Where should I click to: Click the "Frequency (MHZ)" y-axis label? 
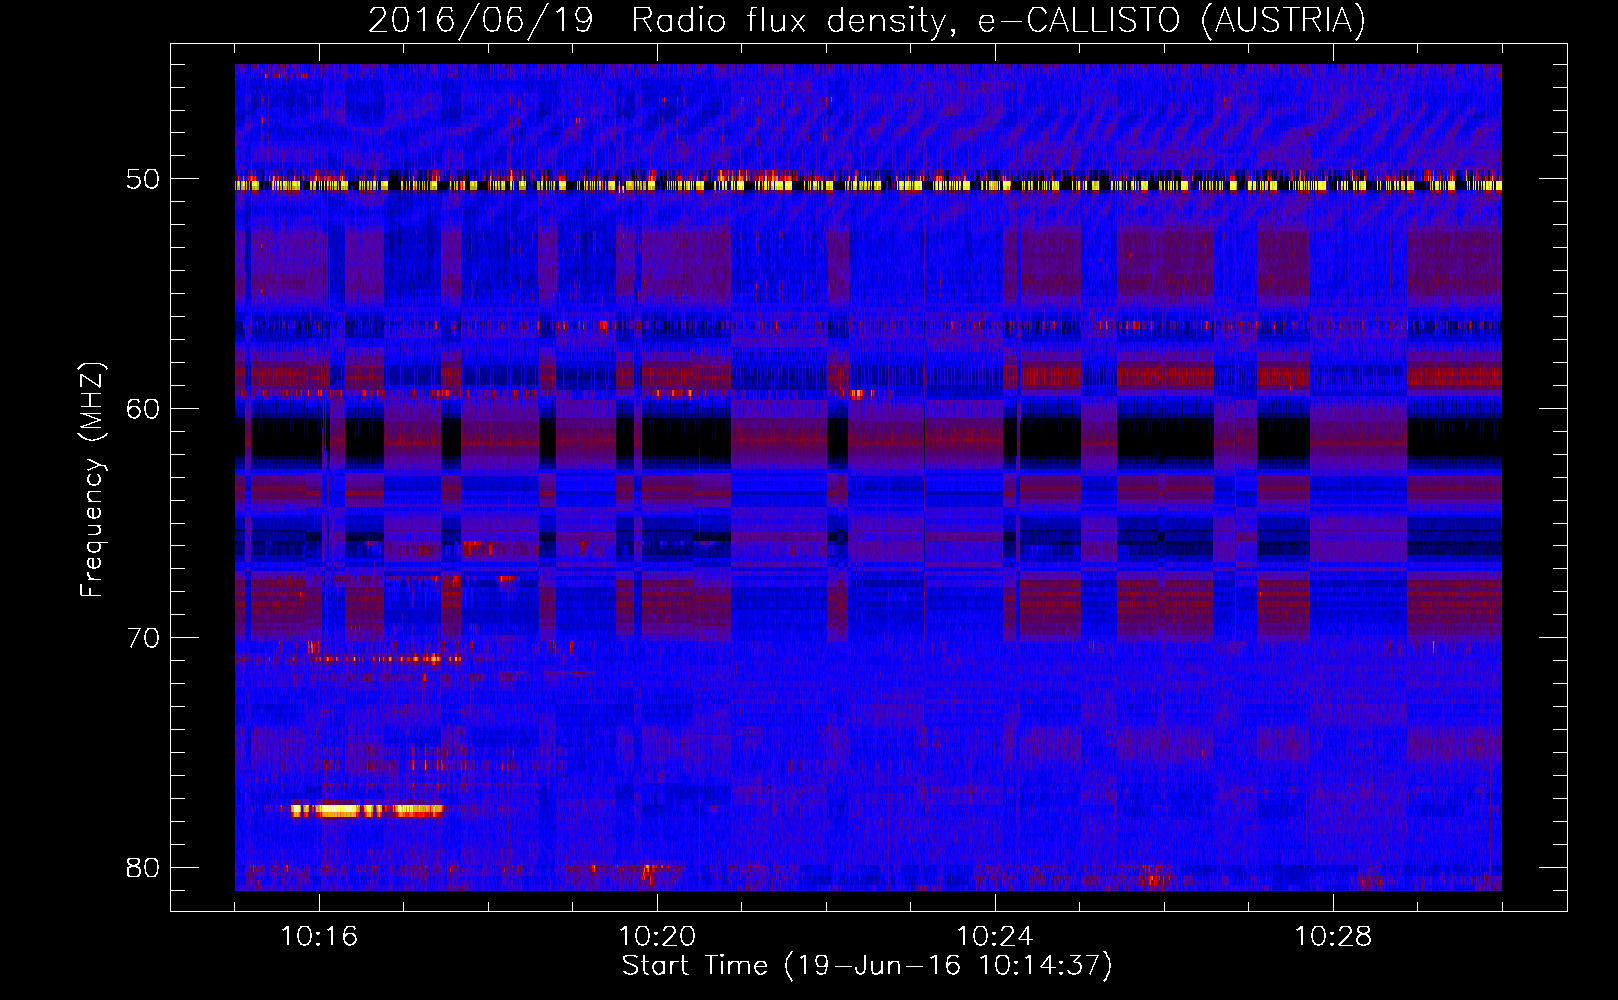pyautogui.click(x=92, y=480)
